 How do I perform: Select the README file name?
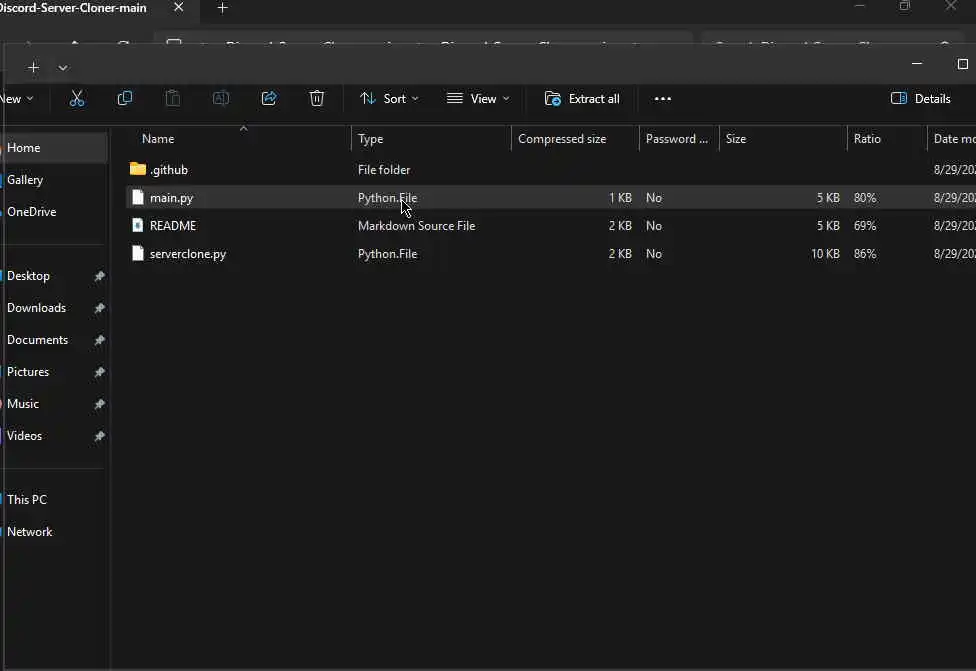point(173,225)
